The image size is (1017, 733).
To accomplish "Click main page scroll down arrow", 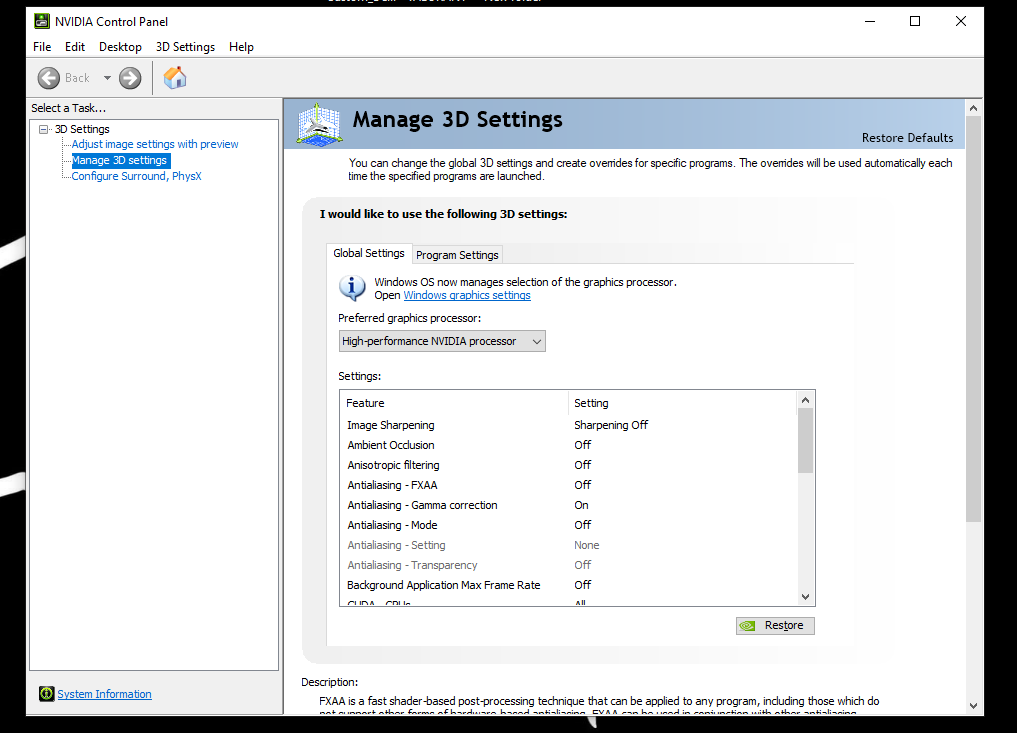I will coord(974,706).
